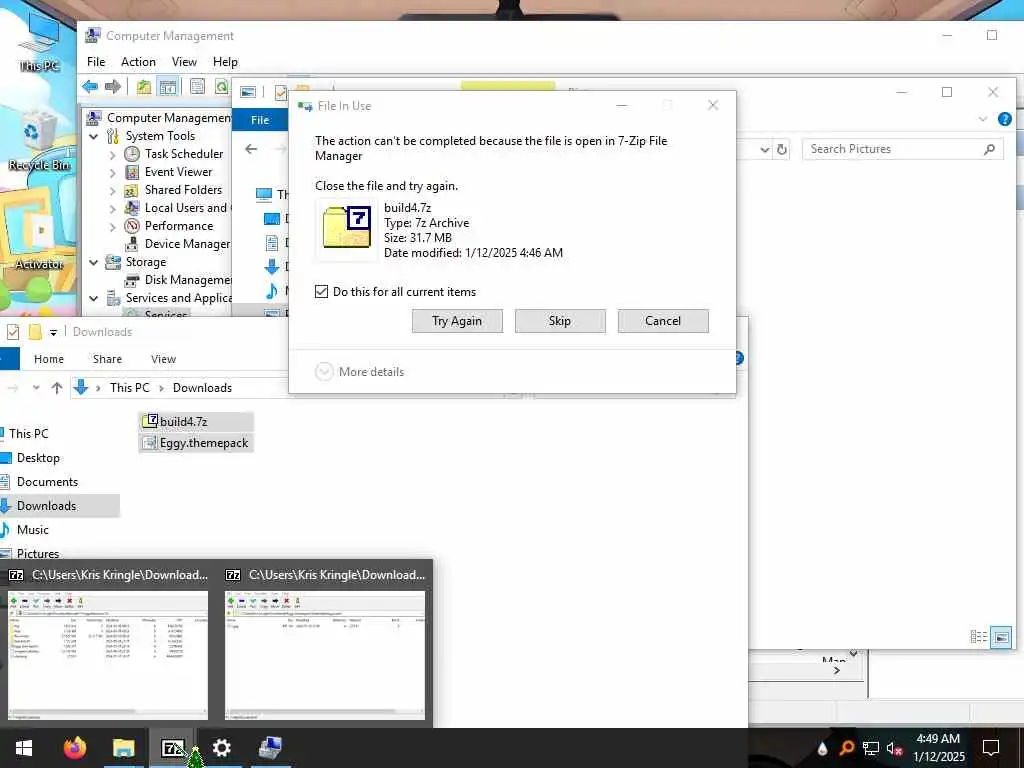Switch to large icons view in Pictures window

click(x=1000, y=636)
